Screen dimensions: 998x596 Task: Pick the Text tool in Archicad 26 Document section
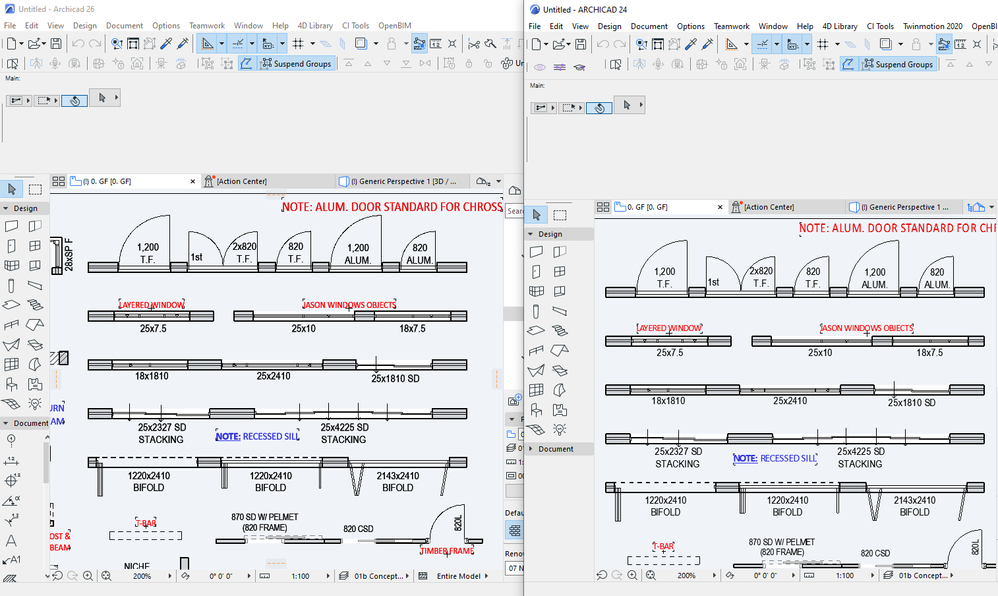[11, 541]
